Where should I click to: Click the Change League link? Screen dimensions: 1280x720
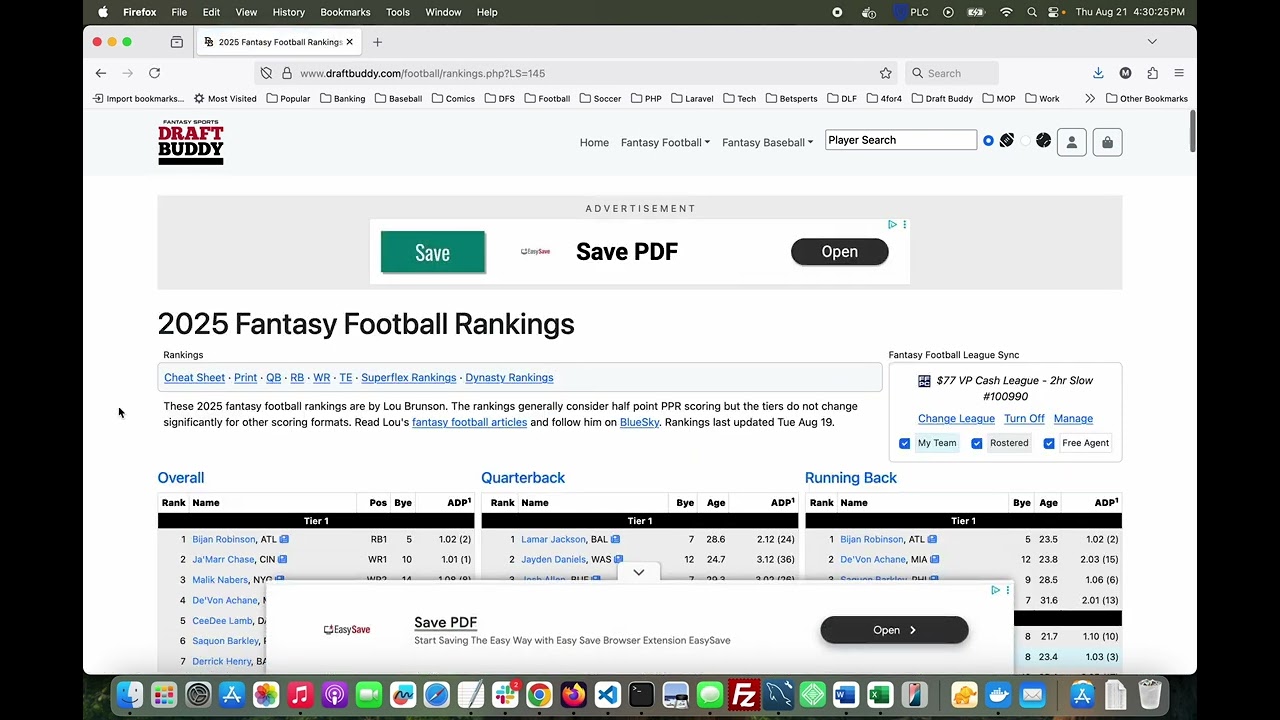point(956,418)
